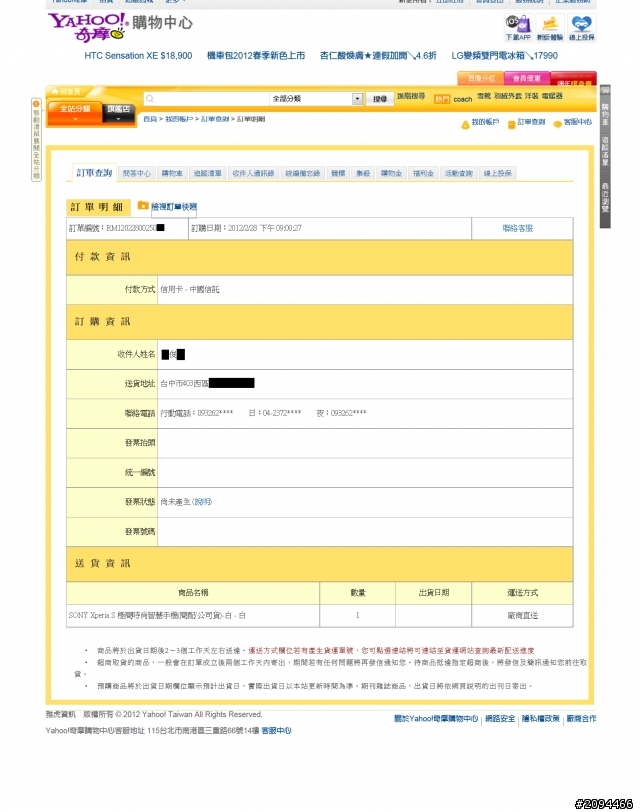Open 進階搜尋 advanced search link
Viewport: 640px width, 812px height.
point(411,96)
